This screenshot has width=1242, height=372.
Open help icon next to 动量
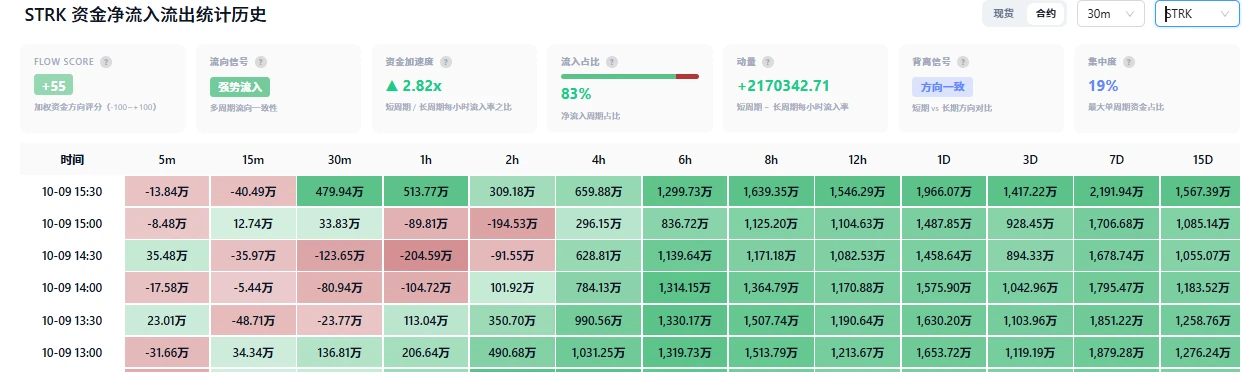tap(768, 62)
